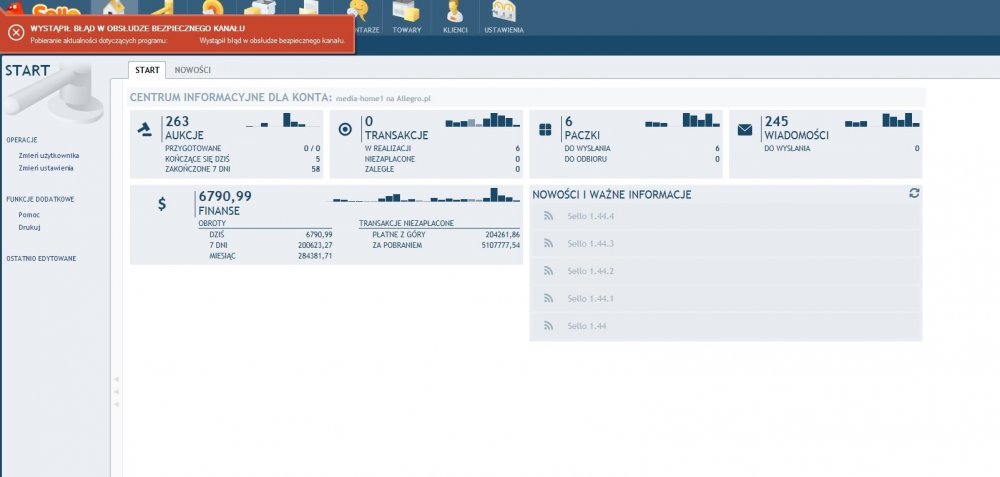Viewport: 1000px width, 477px height.
Task: Click the Aukcje gavel icon
Action: (x=145, y=129)
